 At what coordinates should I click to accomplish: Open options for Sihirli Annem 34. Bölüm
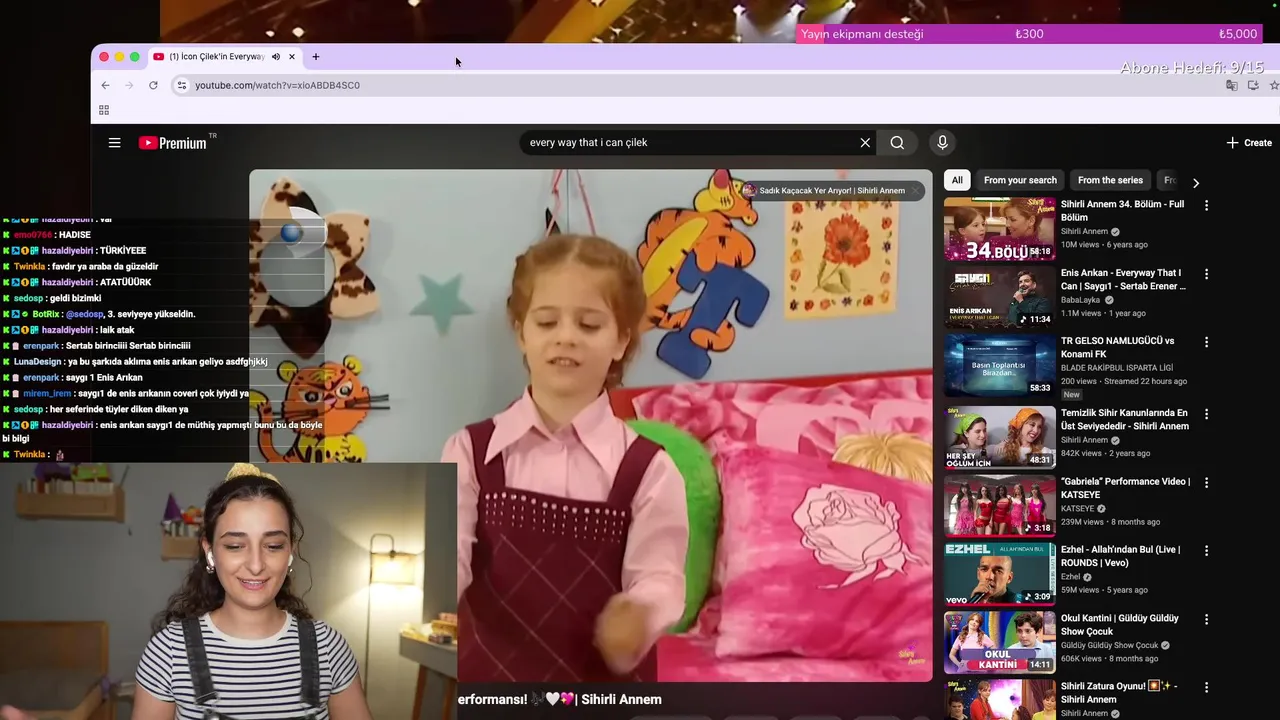(x=1206, y=205)
